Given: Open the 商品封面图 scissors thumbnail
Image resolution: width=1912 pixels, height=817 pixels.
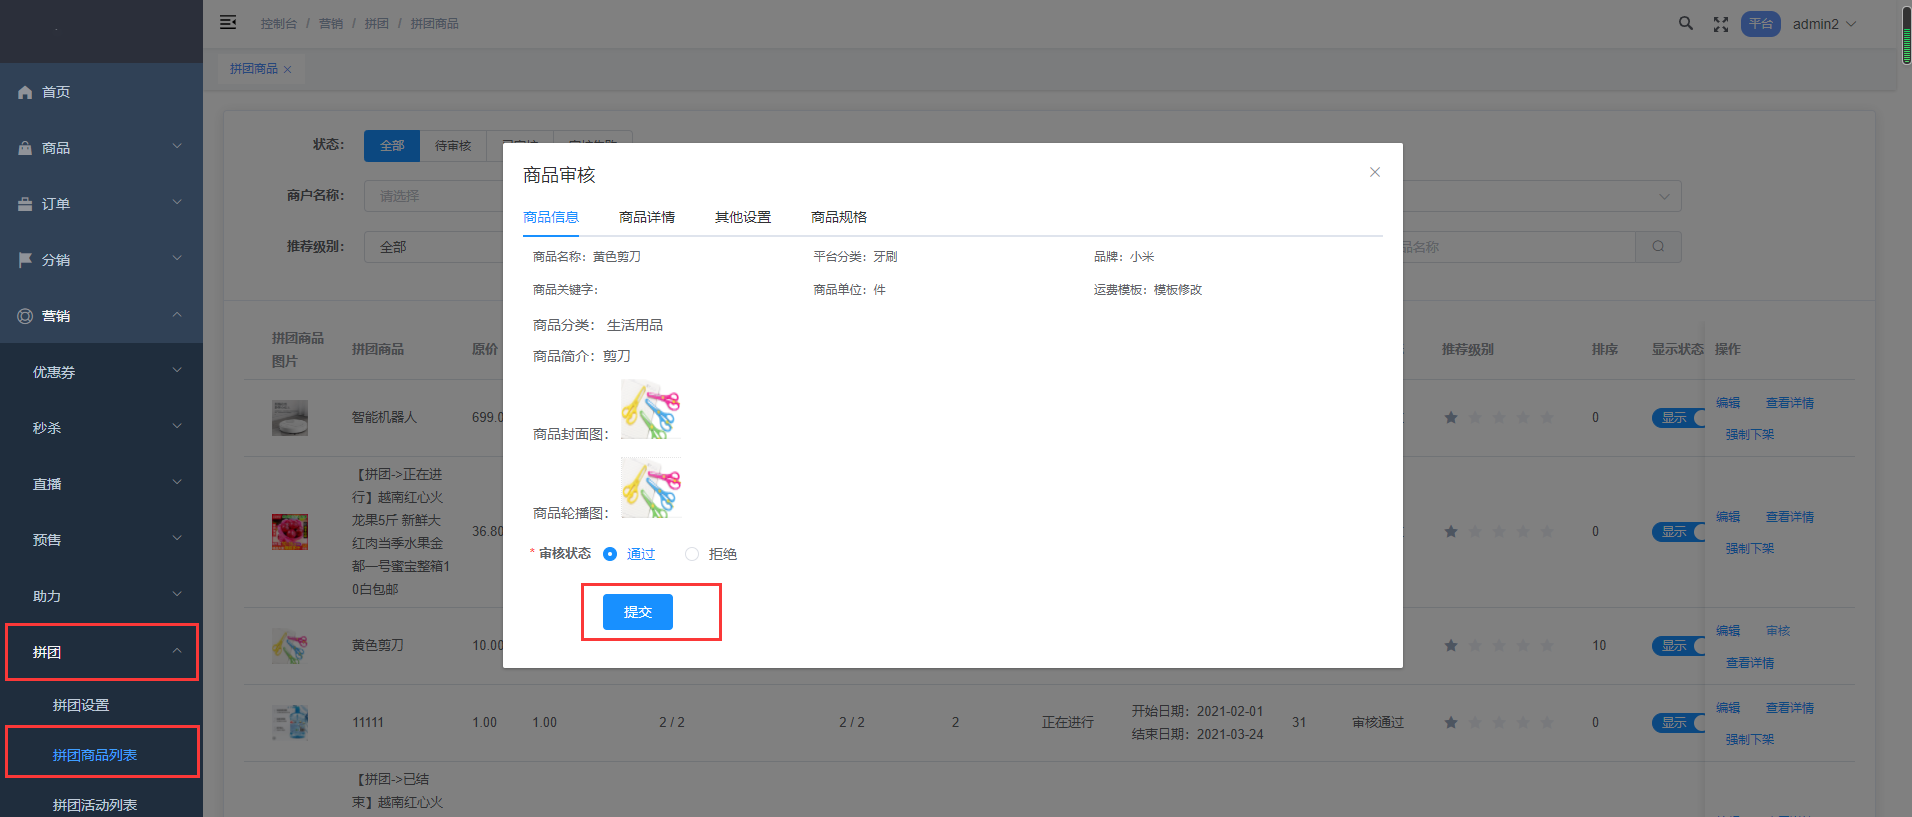Looking at the screenshot, I should (650, 409).
